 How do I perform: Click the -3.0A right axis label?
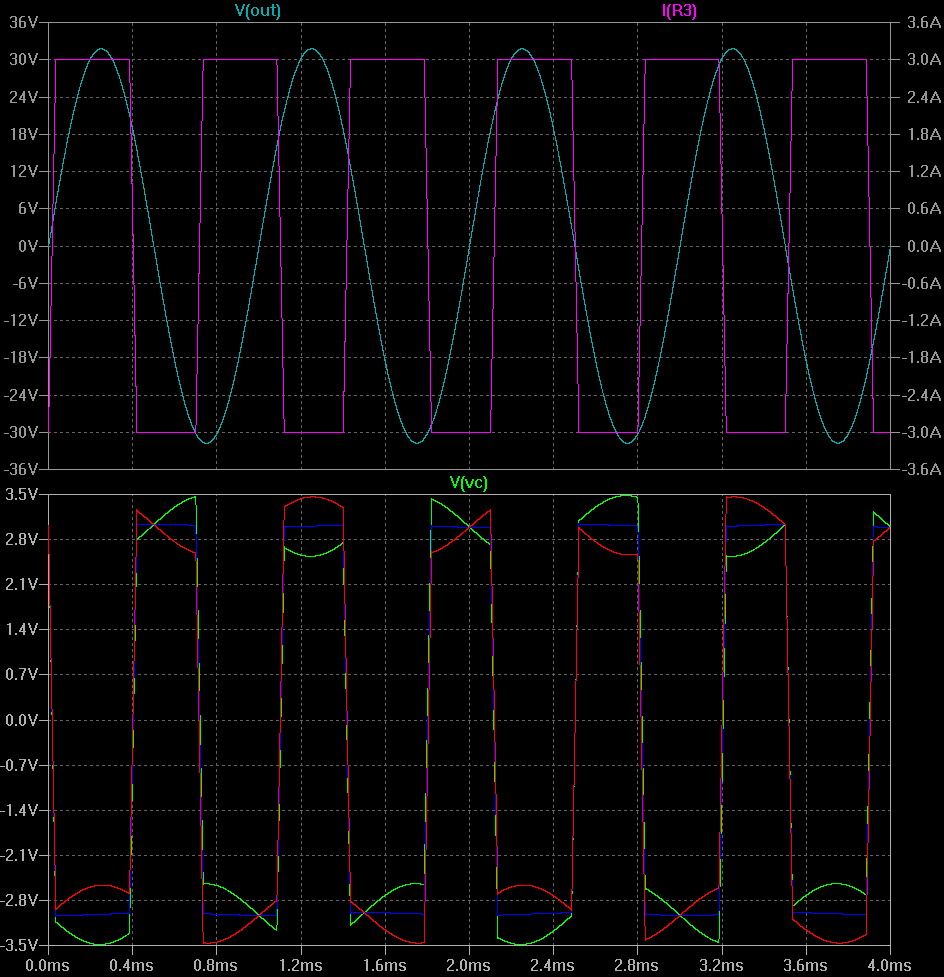(x=922, y=432)
